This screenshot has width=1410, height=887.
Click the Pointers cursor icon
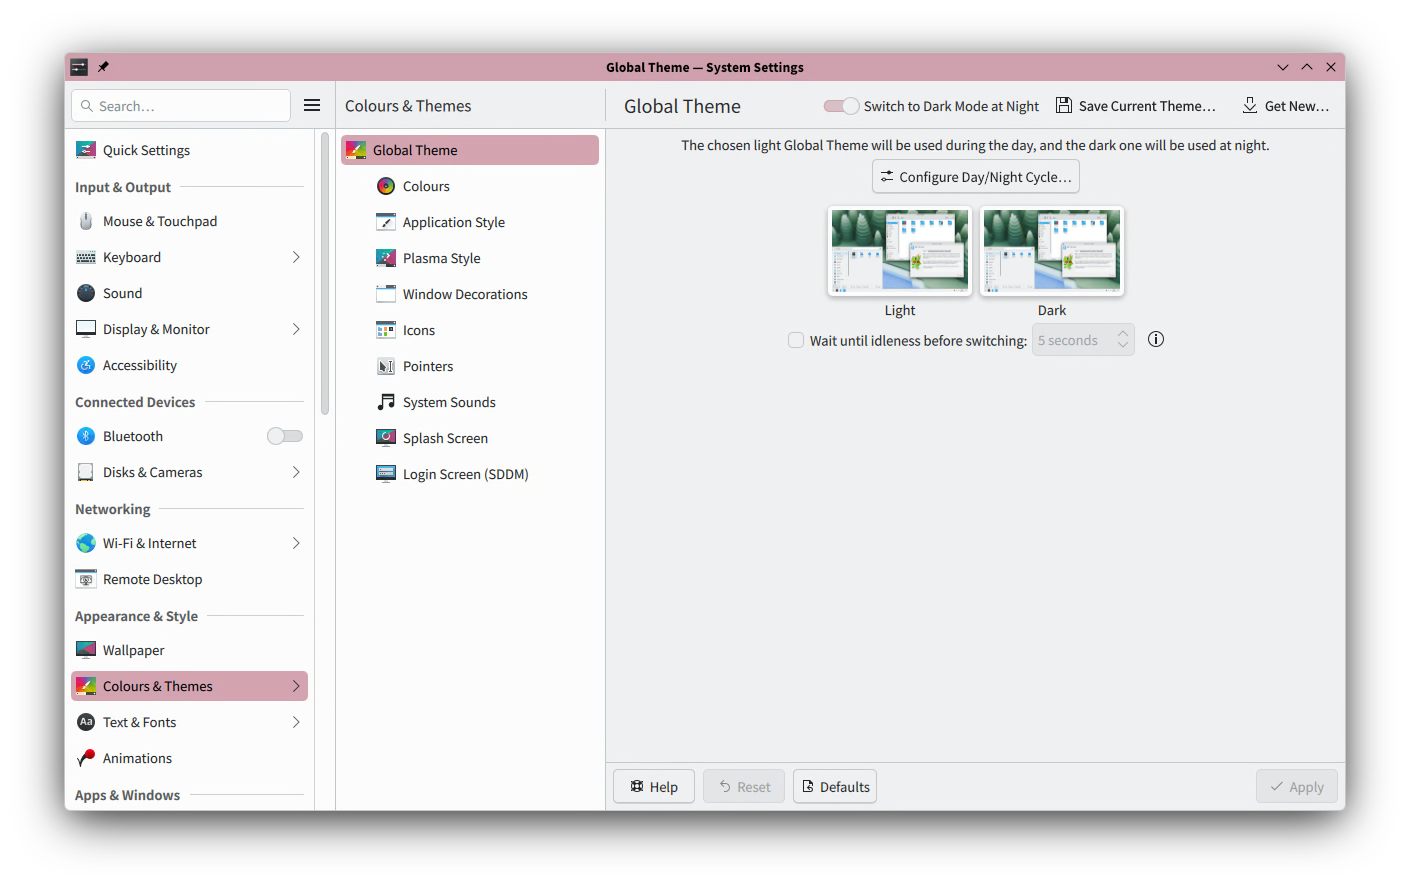click(x=386, y=366)
